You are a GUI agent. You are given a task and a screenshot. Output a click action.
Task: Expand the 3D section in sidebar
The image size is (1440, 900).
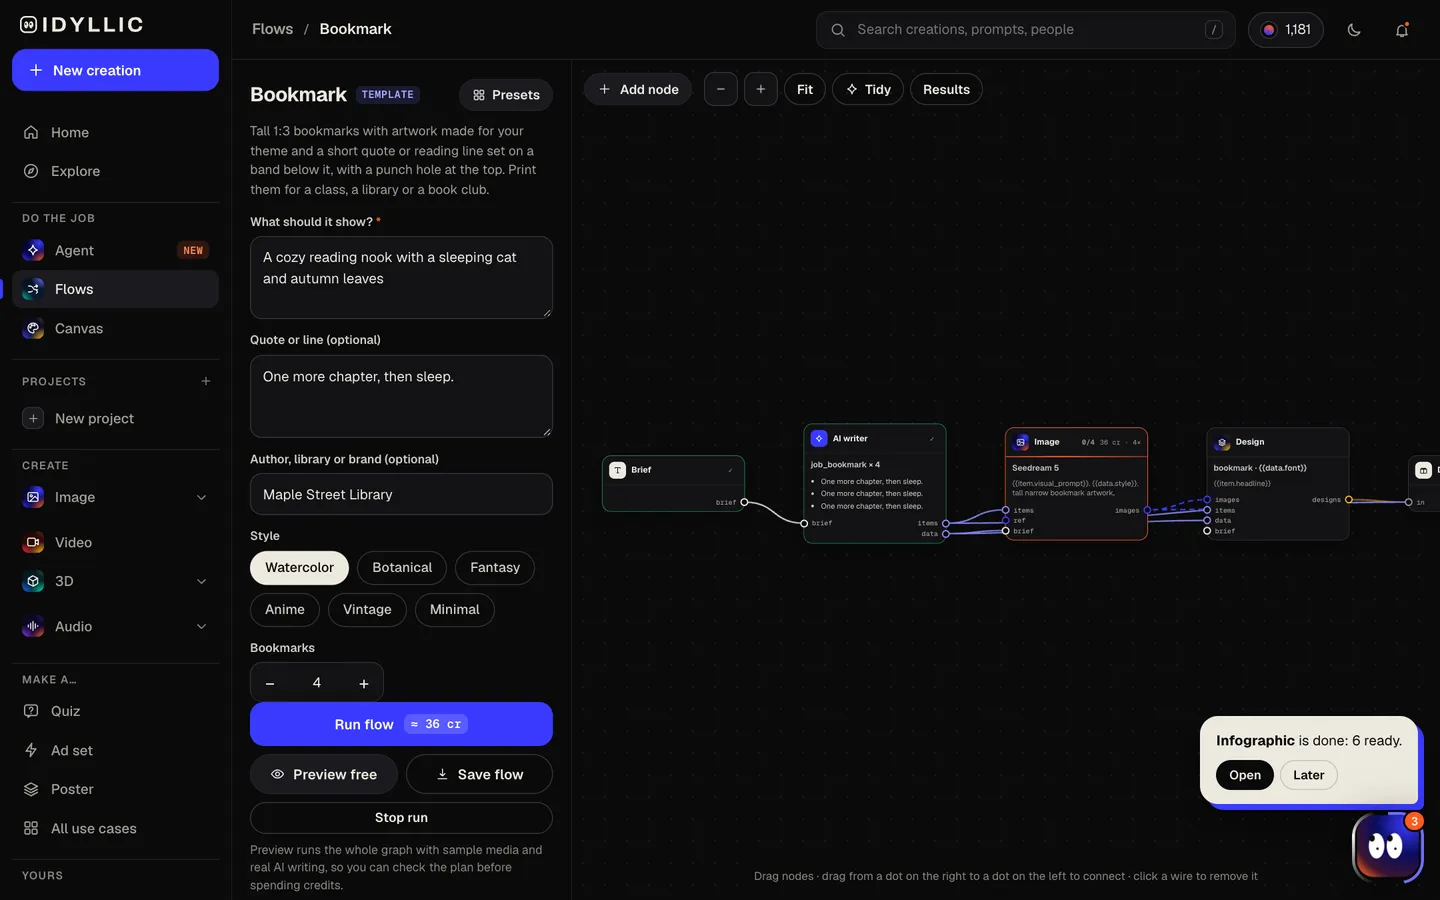click(201, 581)
